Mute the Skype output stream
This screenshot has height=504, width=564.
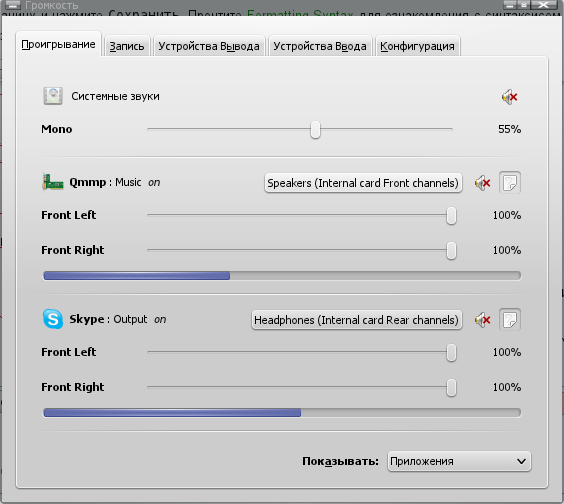pos(483,320)
